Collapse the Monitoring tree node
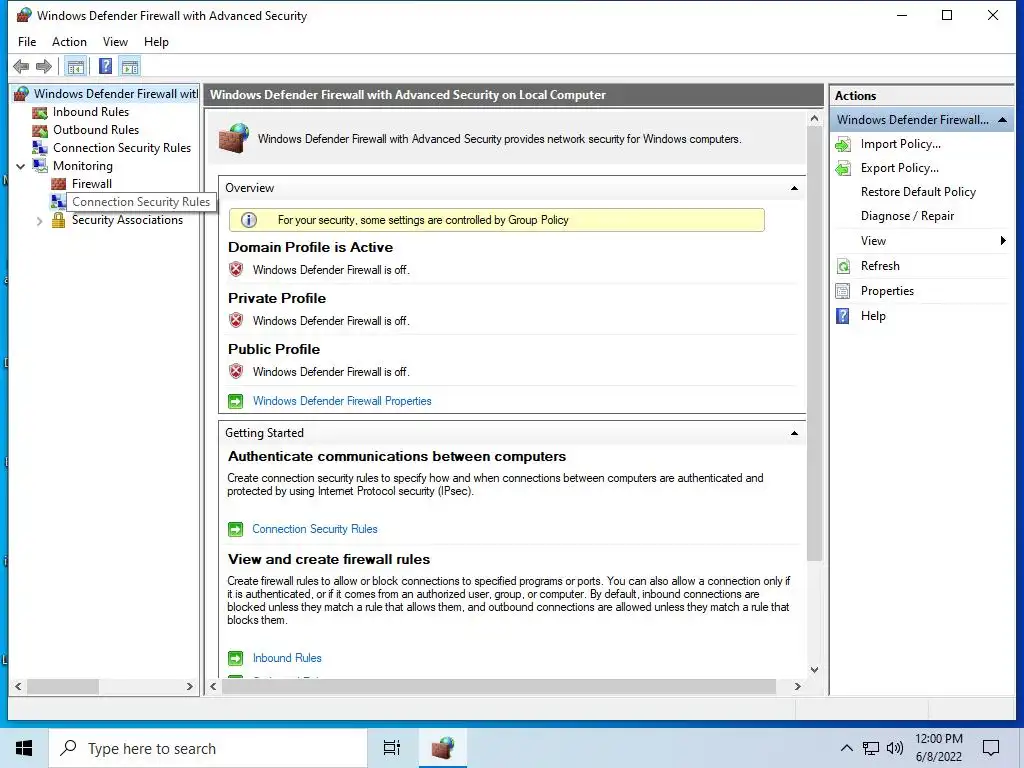 (21, 166)
